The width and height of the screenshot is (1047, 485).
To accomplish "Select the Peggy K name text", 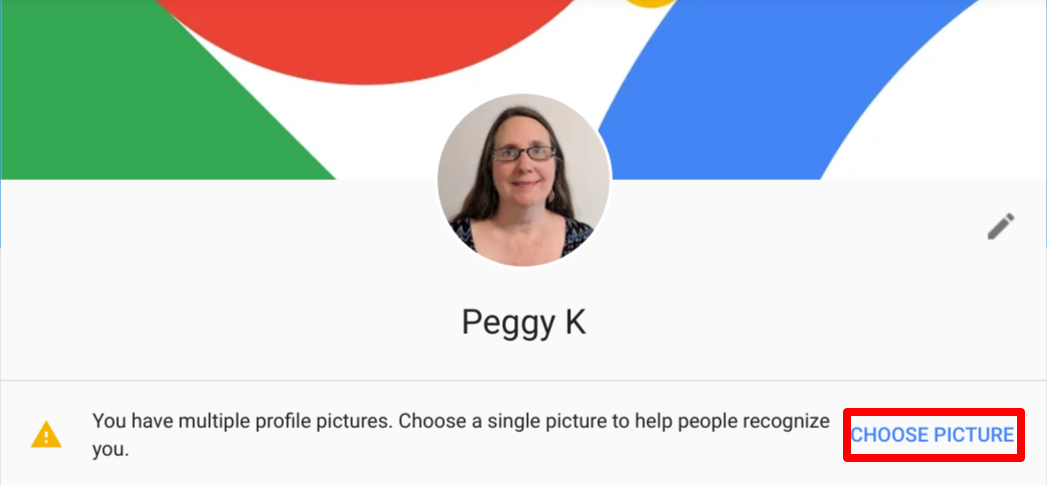I will click(524, 323).
